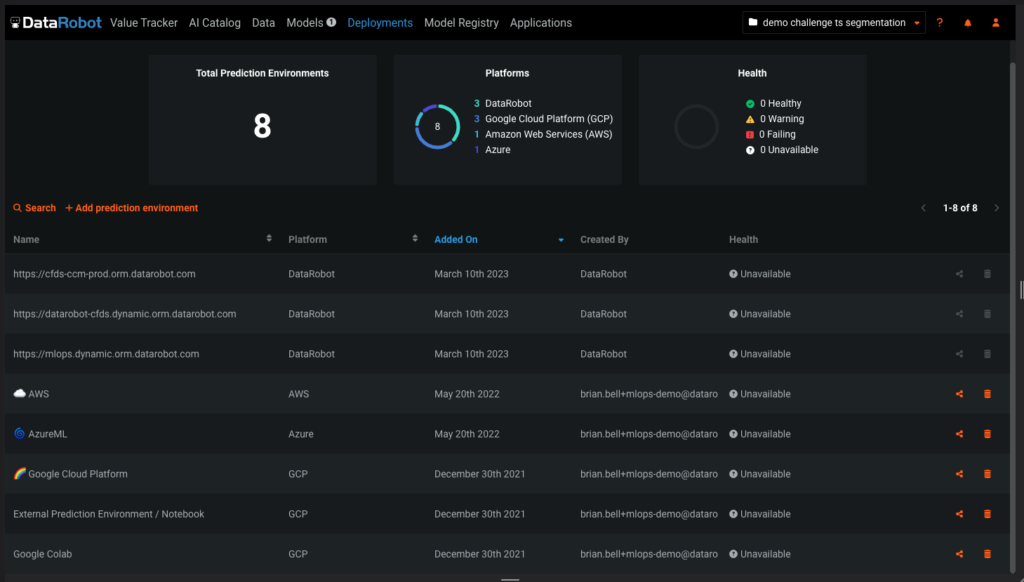Delete the AzureML prediction environment
This screenshot has width=1024, height=582.
(987, 434)
